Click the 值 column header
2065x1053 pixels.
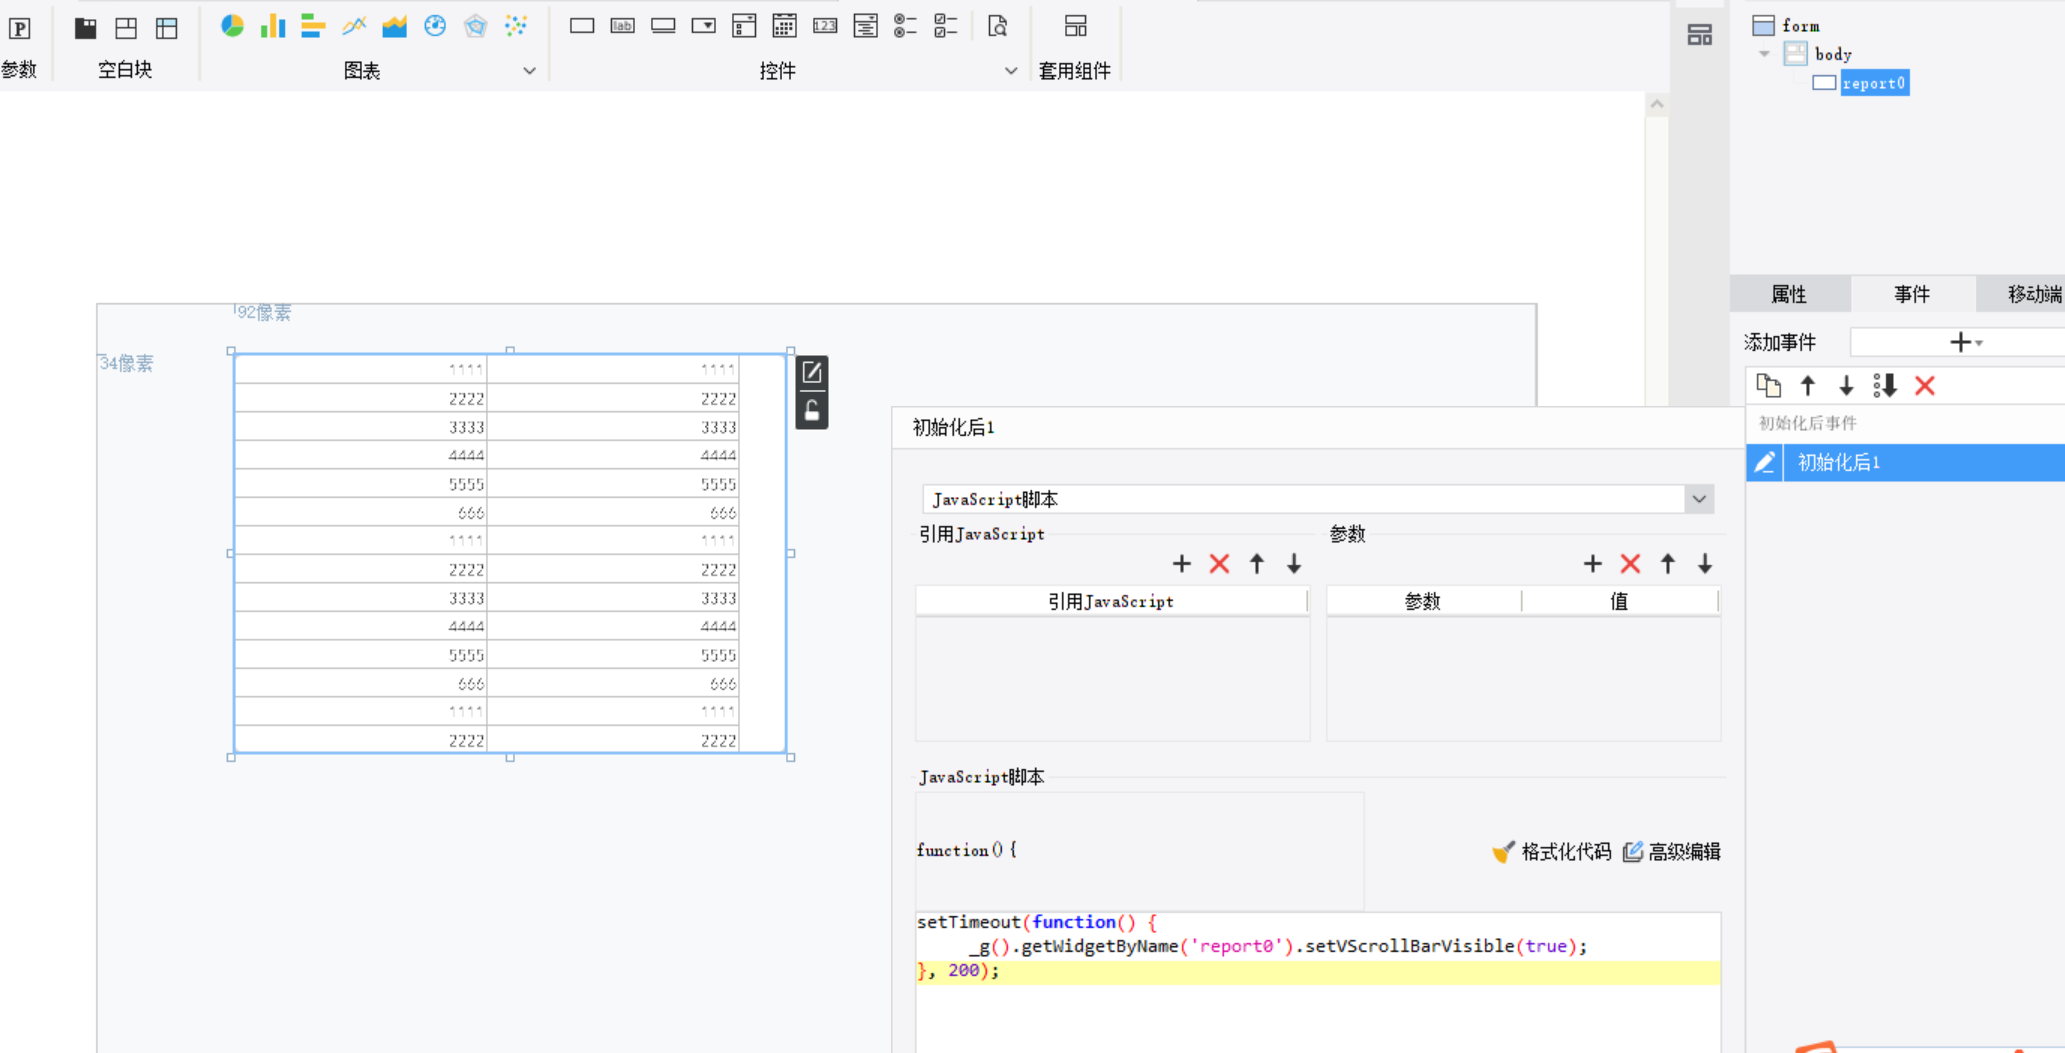pyautogui.click(x=1619, y=601)
